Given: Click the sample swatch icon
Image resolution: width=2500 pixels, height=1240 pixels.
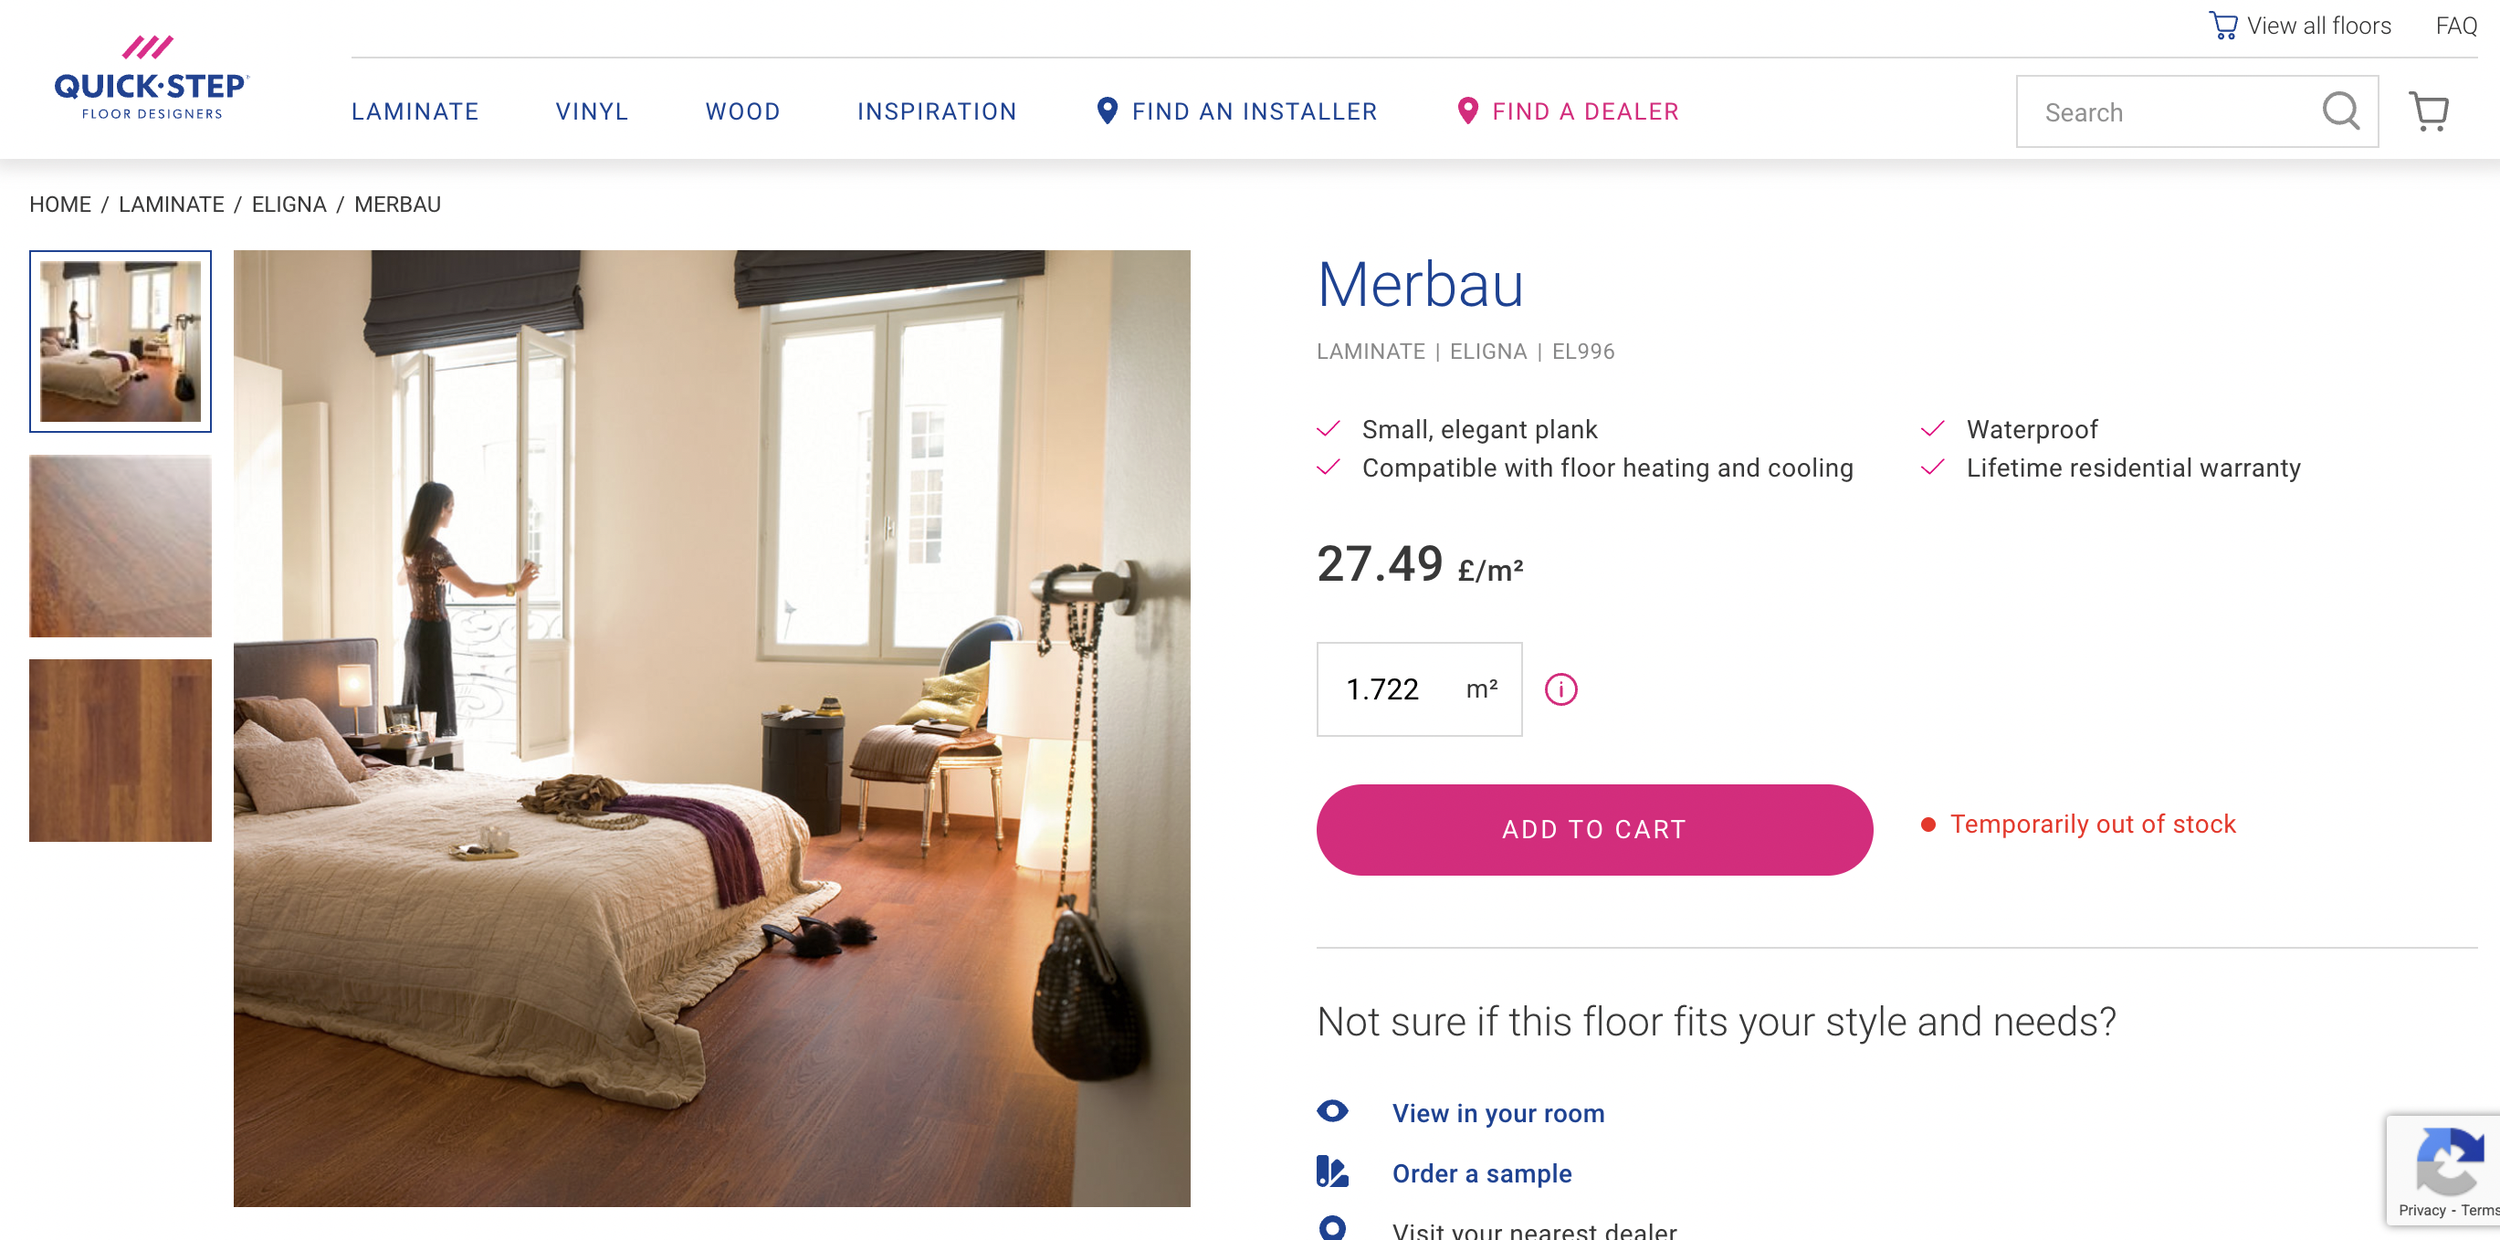Looking at the screenshot, I should click(1332, 1171).
